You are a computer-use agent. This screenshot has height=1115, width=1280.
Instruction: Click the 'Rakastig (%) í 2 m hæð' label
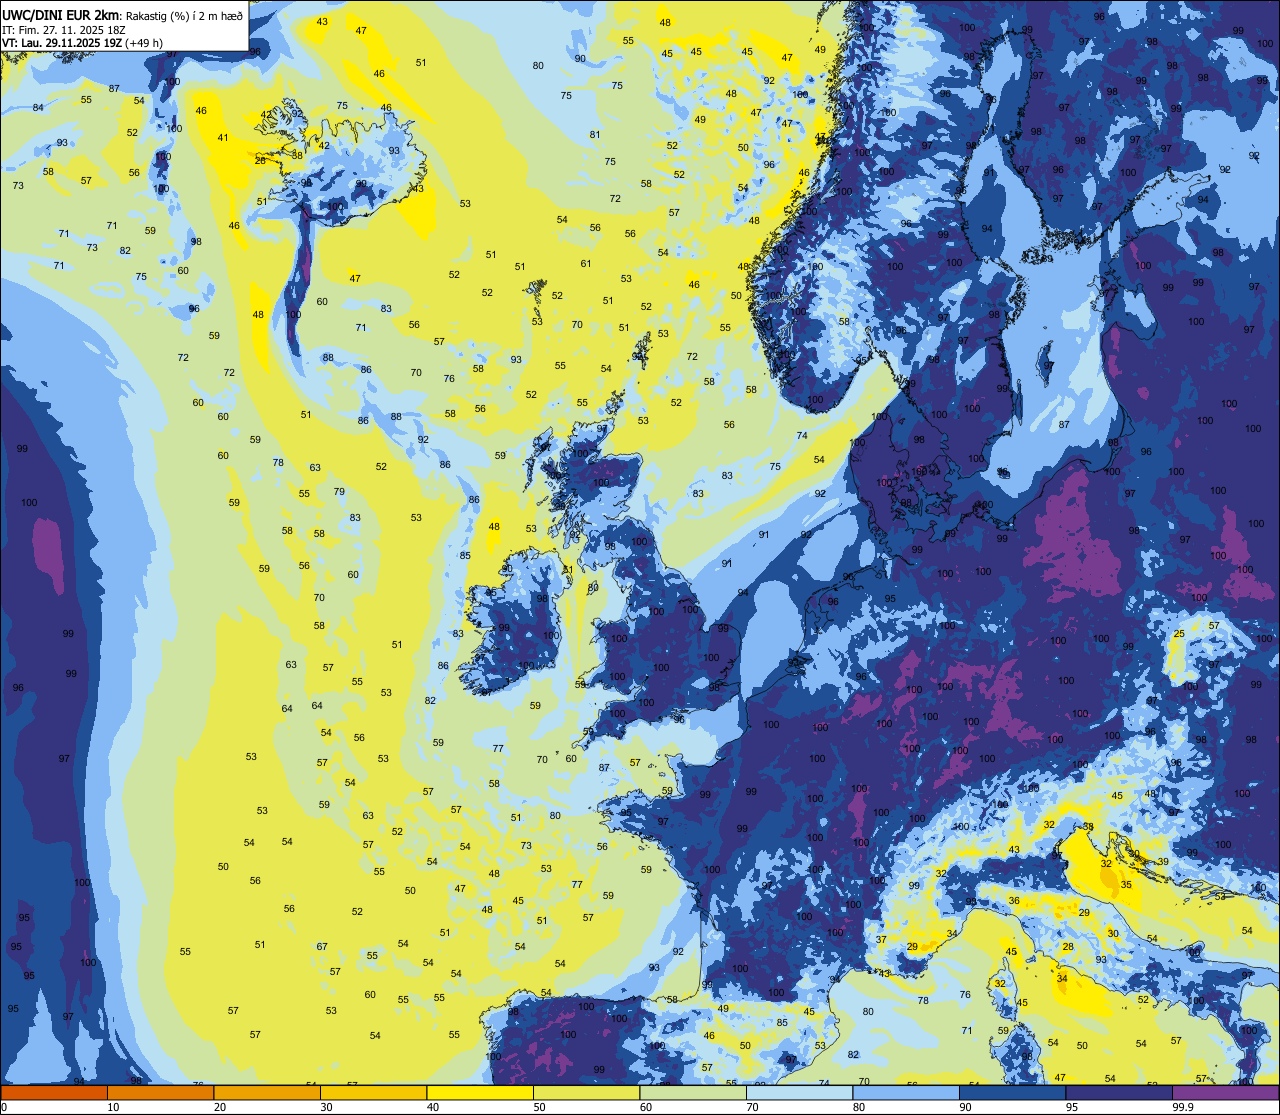(x=184, y=15)
